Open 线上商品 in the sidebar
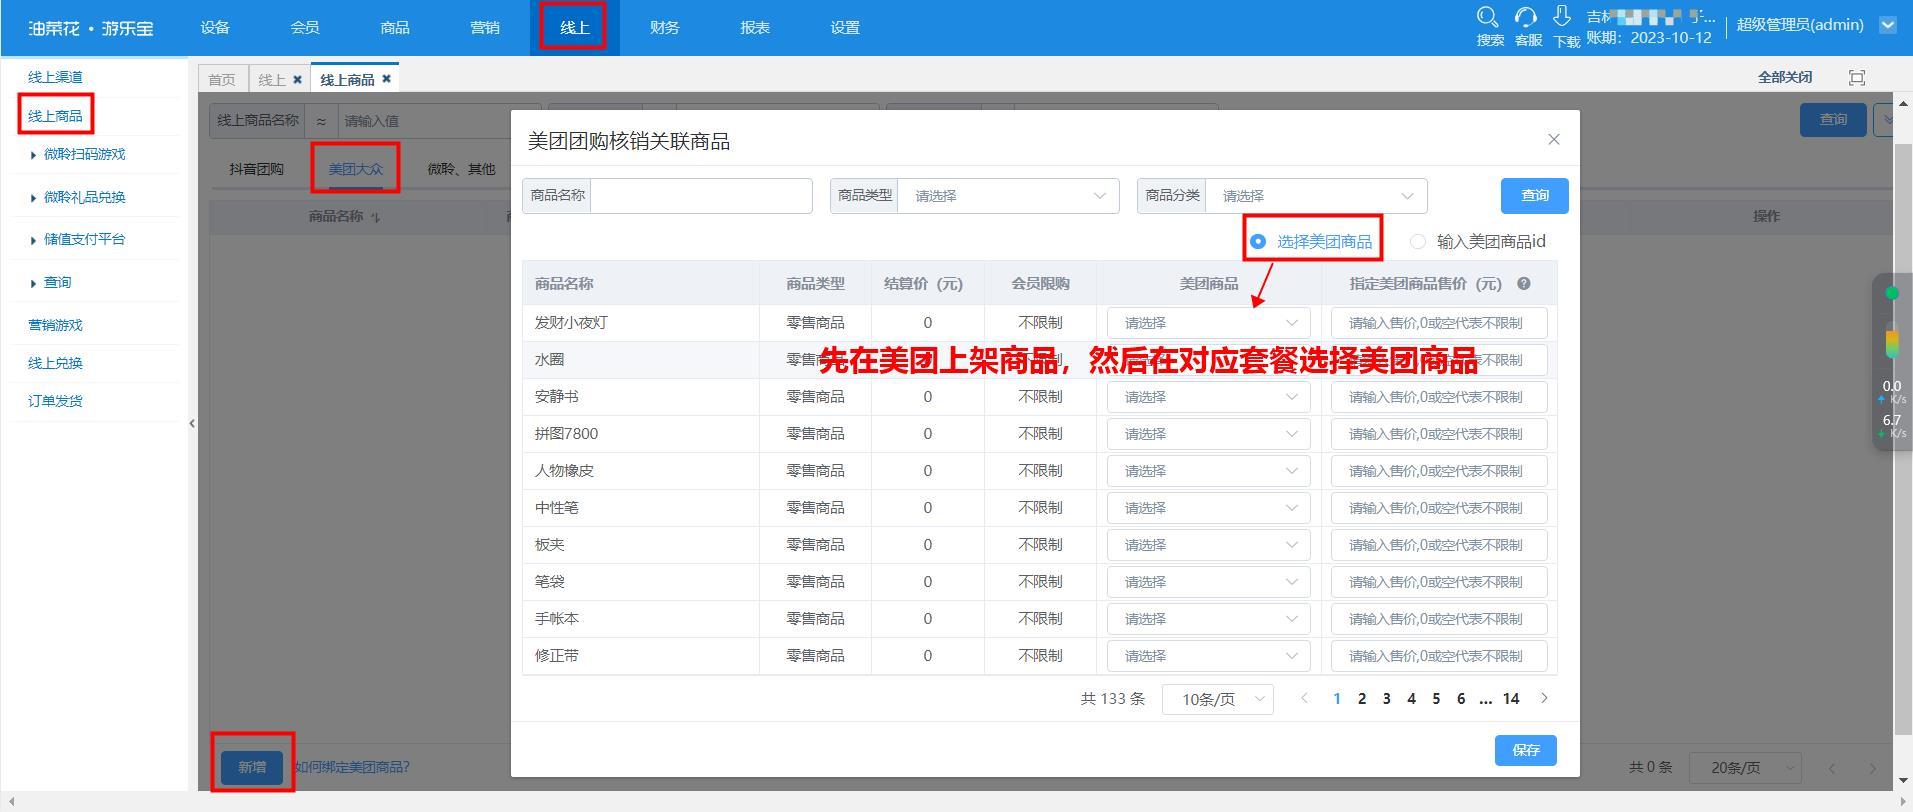The image size is (1913, 812). pyautogui.click(x=56, y=116)
